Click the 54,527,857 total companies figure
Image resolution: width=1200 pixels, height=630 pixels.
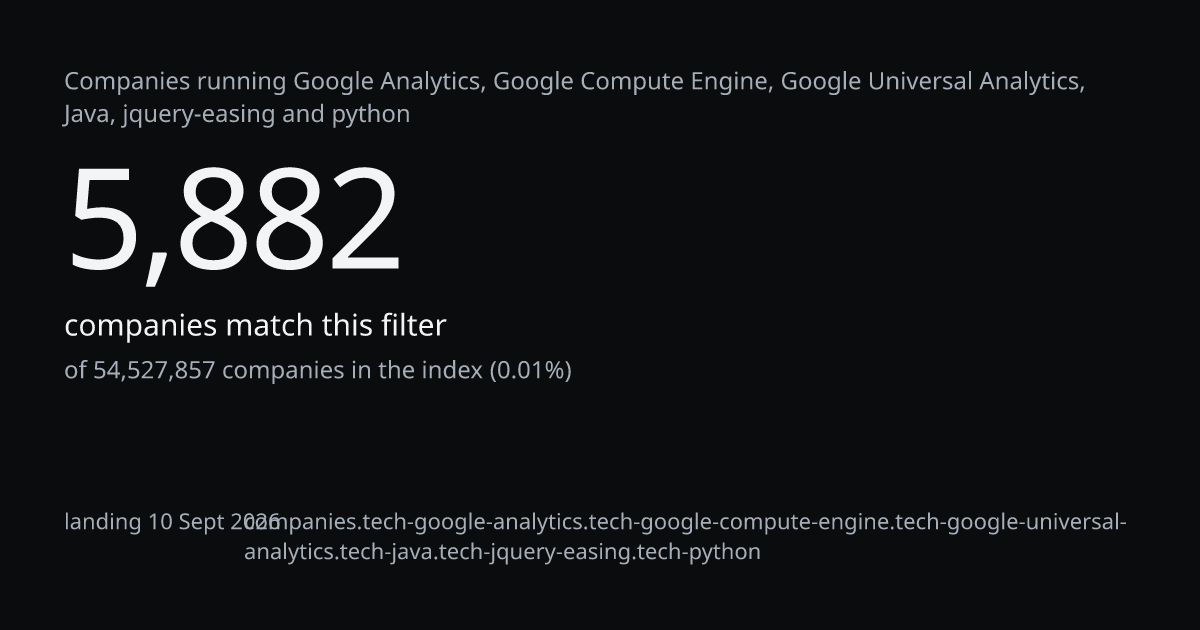point(154,370)
